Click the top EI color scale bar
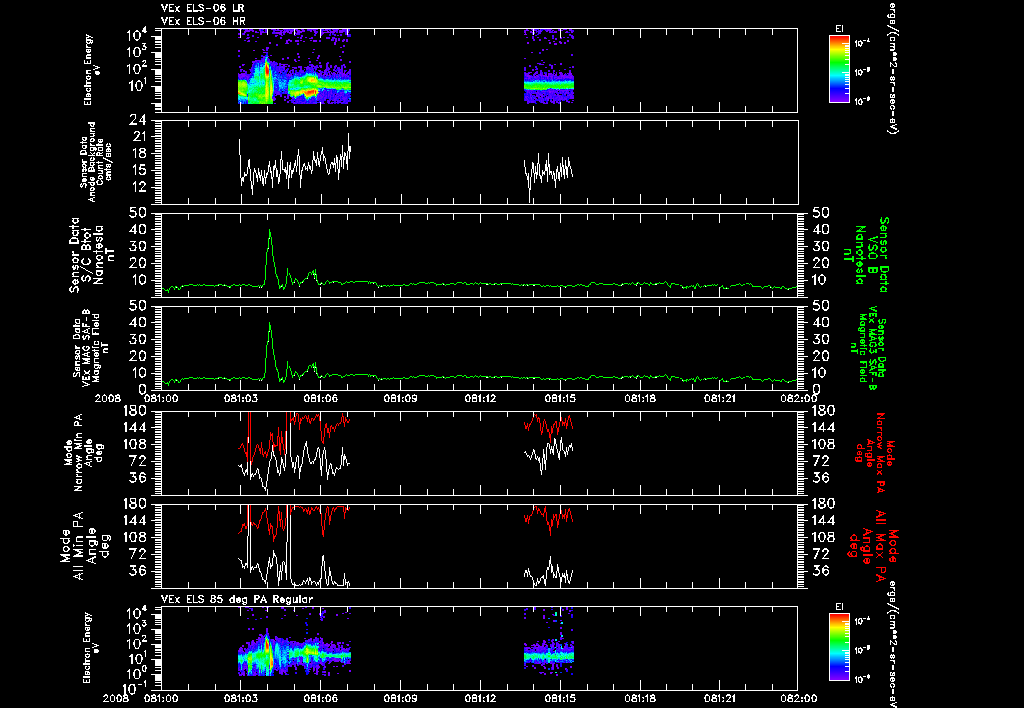The height and width of the screenshot is (708, 1024). (x=839, y=69)
